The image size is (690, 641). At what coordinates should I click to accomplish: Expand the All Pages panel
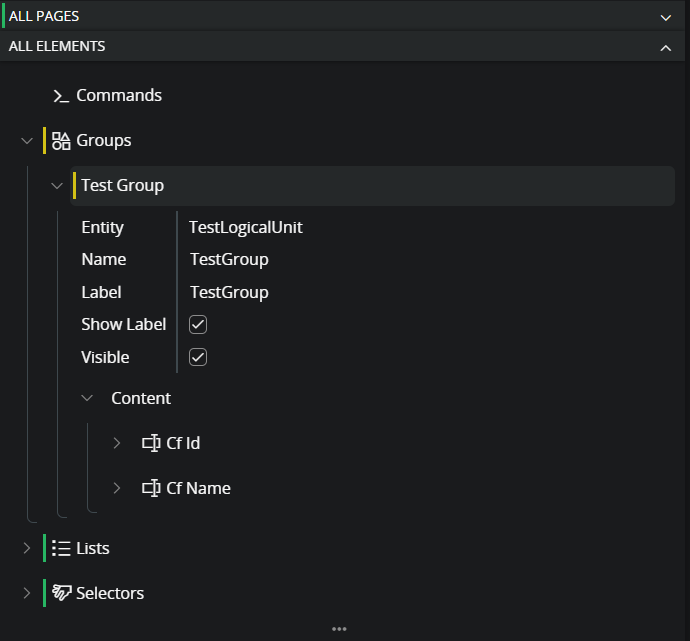click(666, 17)
